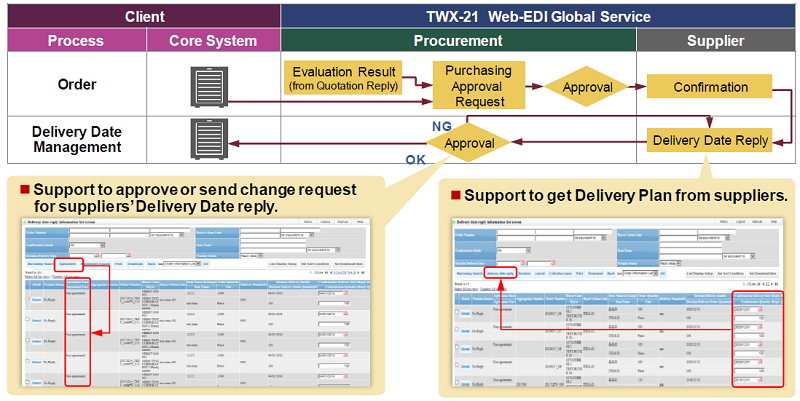Click first row Detail button in supplier screenshot
Viewport: 800px width, 401px height.
[x=465, y=314]
